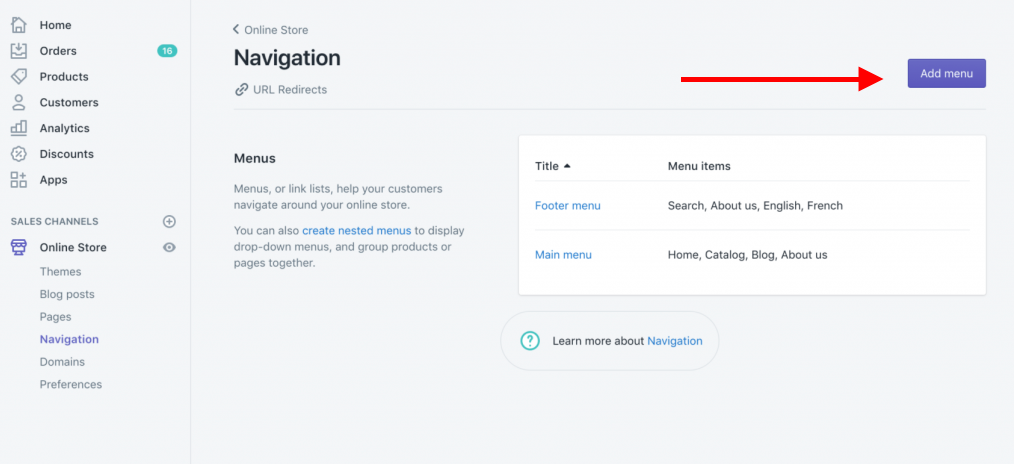The width and height of the screenshot is (1014, 464).
Task: Sort menus by Title column arrow
Action: point(567,166)
